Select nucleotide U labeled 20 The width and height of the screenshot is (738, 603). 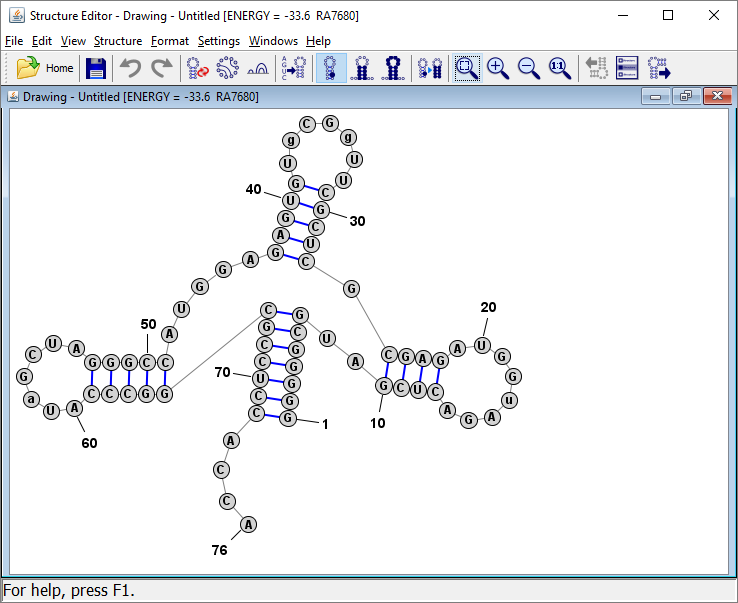[481, 345]
